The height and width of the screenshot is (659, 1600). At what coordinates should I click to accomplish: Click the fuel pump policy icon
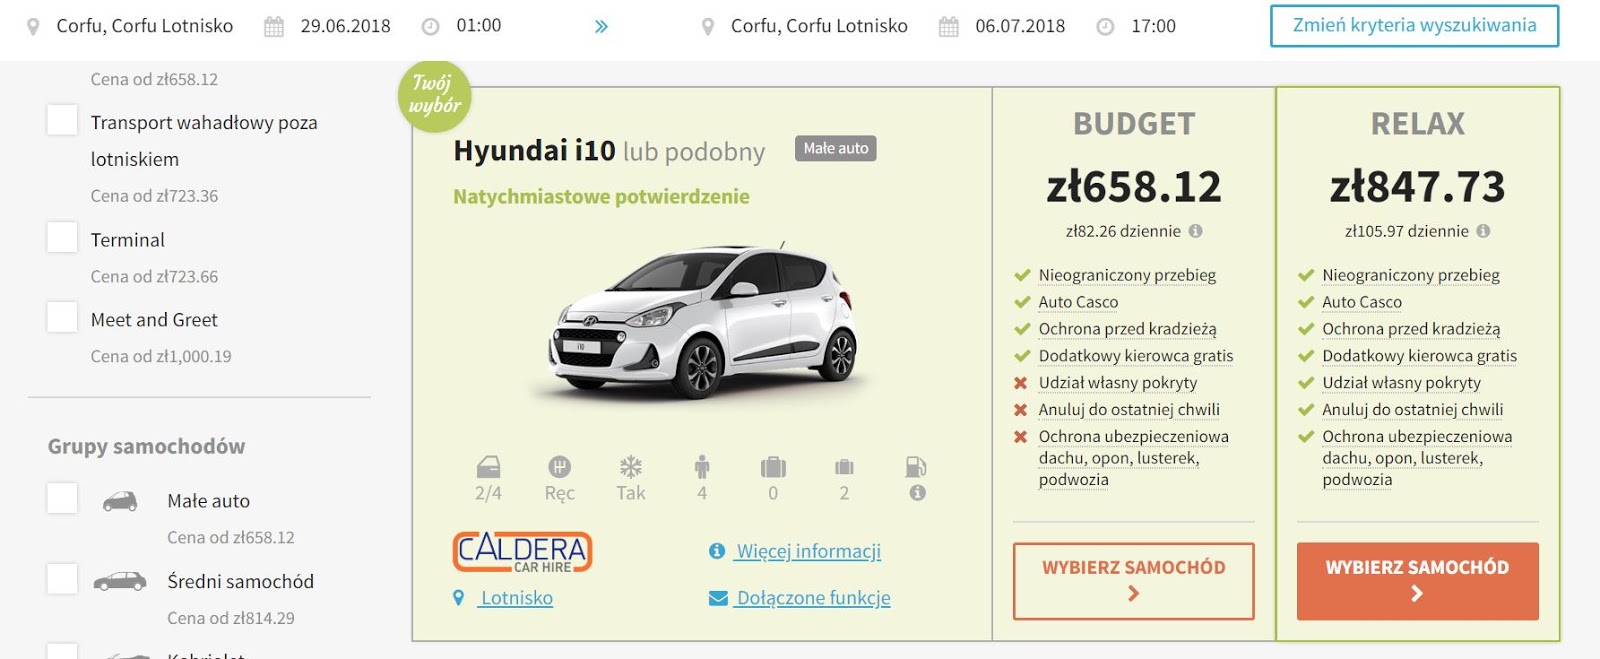point(916,467)
